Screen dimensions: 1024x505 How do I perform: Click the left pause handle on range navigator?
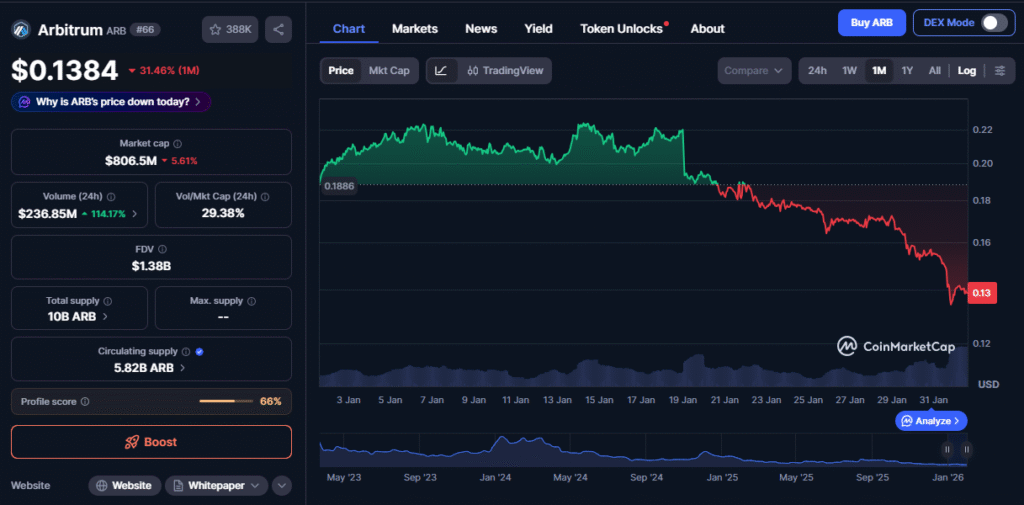[947, 450]
